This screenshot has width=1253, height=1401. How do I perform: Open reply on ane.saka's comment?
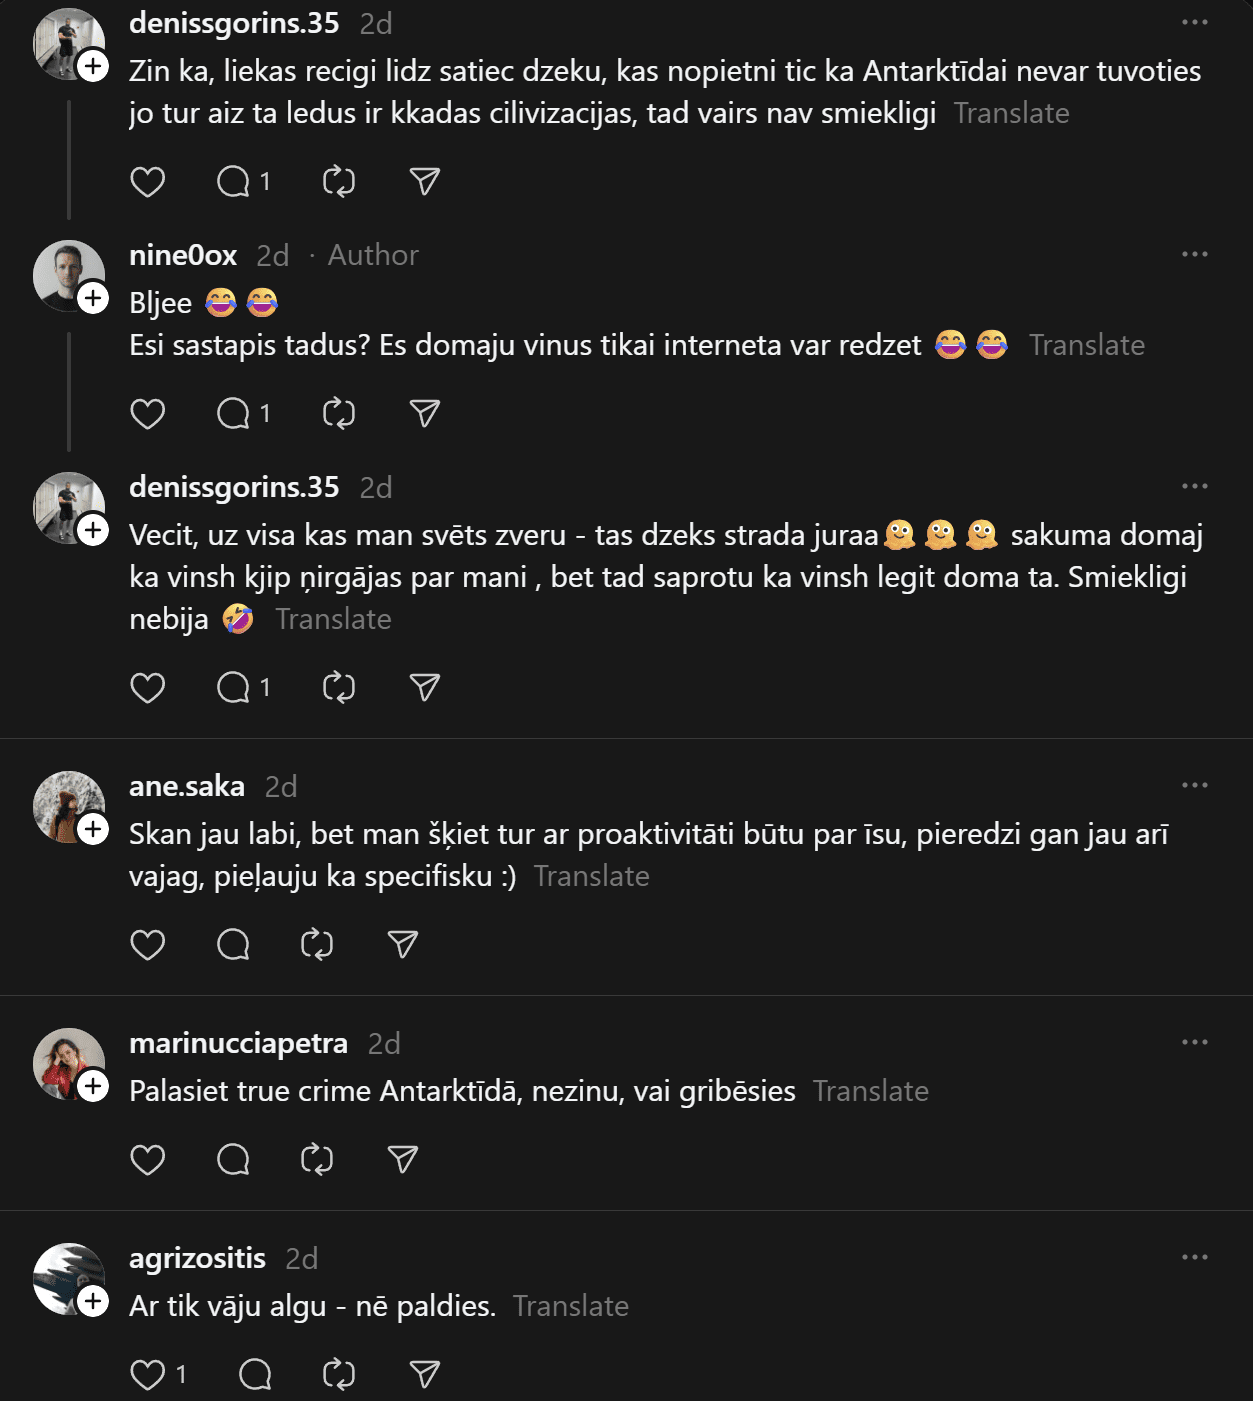point(234,945)
